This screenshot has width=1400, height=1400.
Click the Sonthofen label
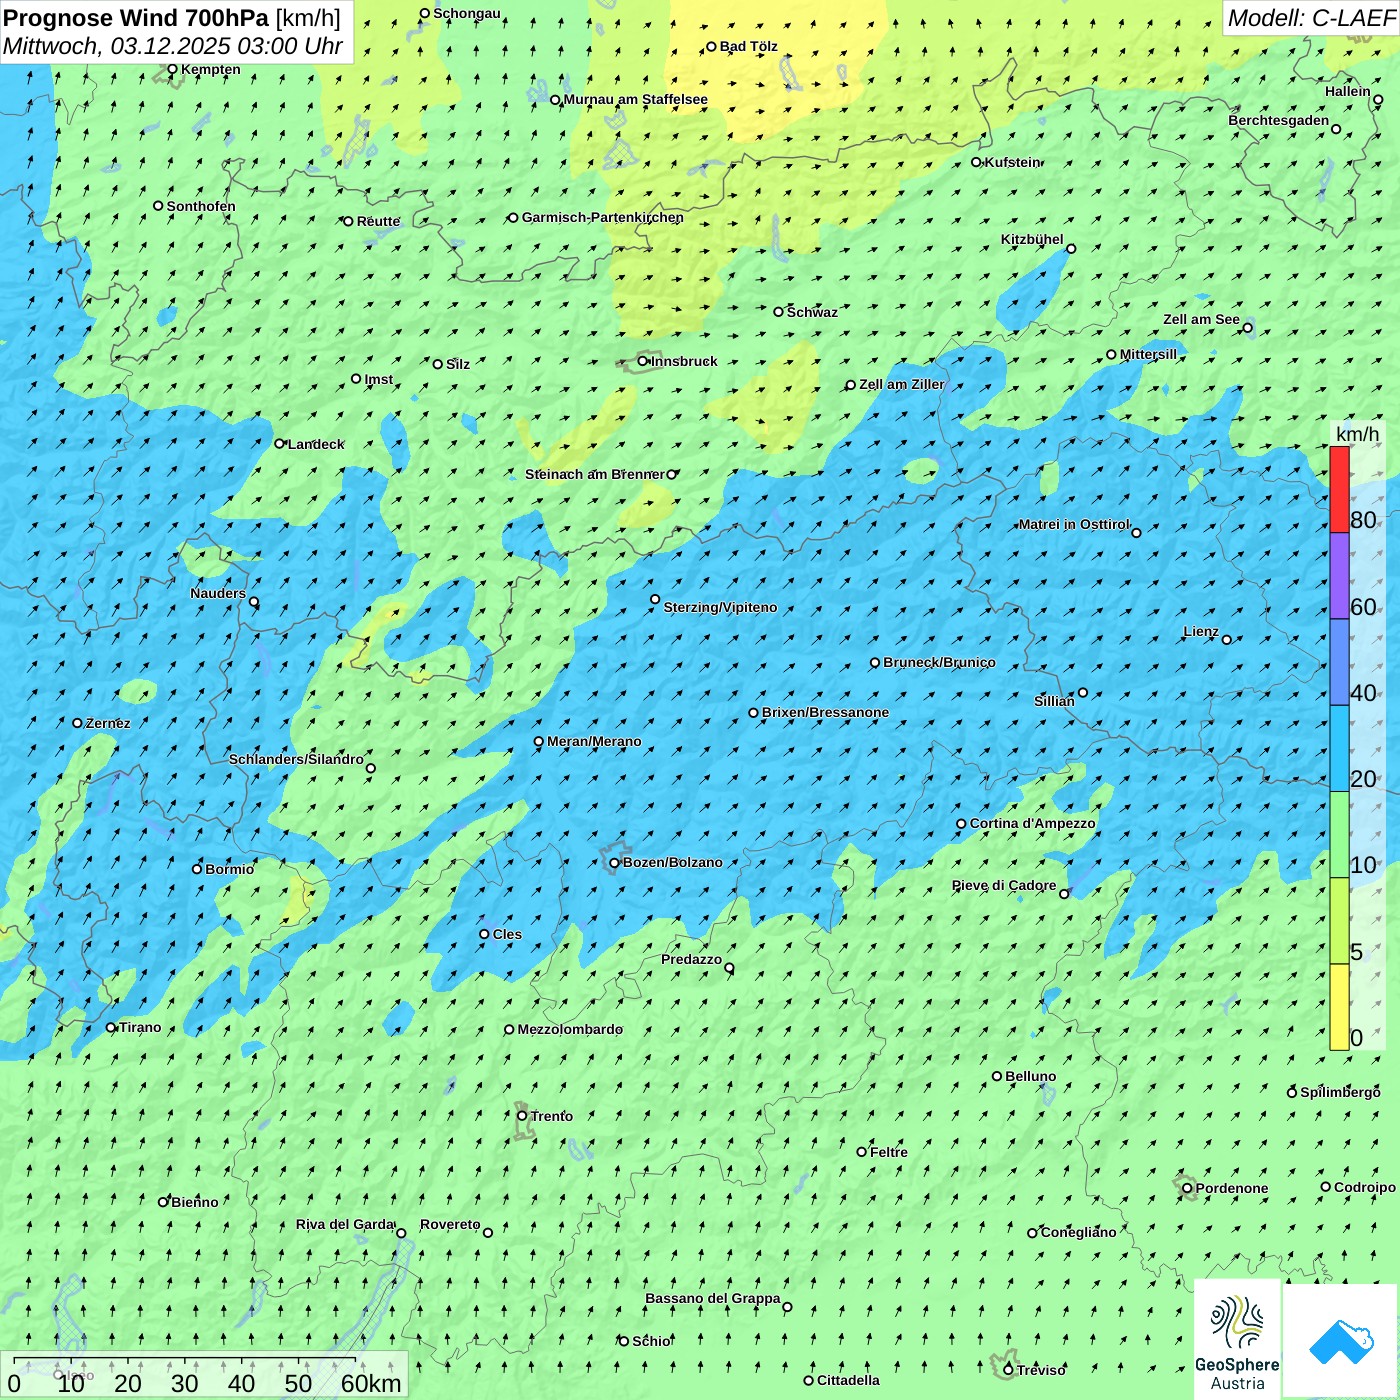201,206
